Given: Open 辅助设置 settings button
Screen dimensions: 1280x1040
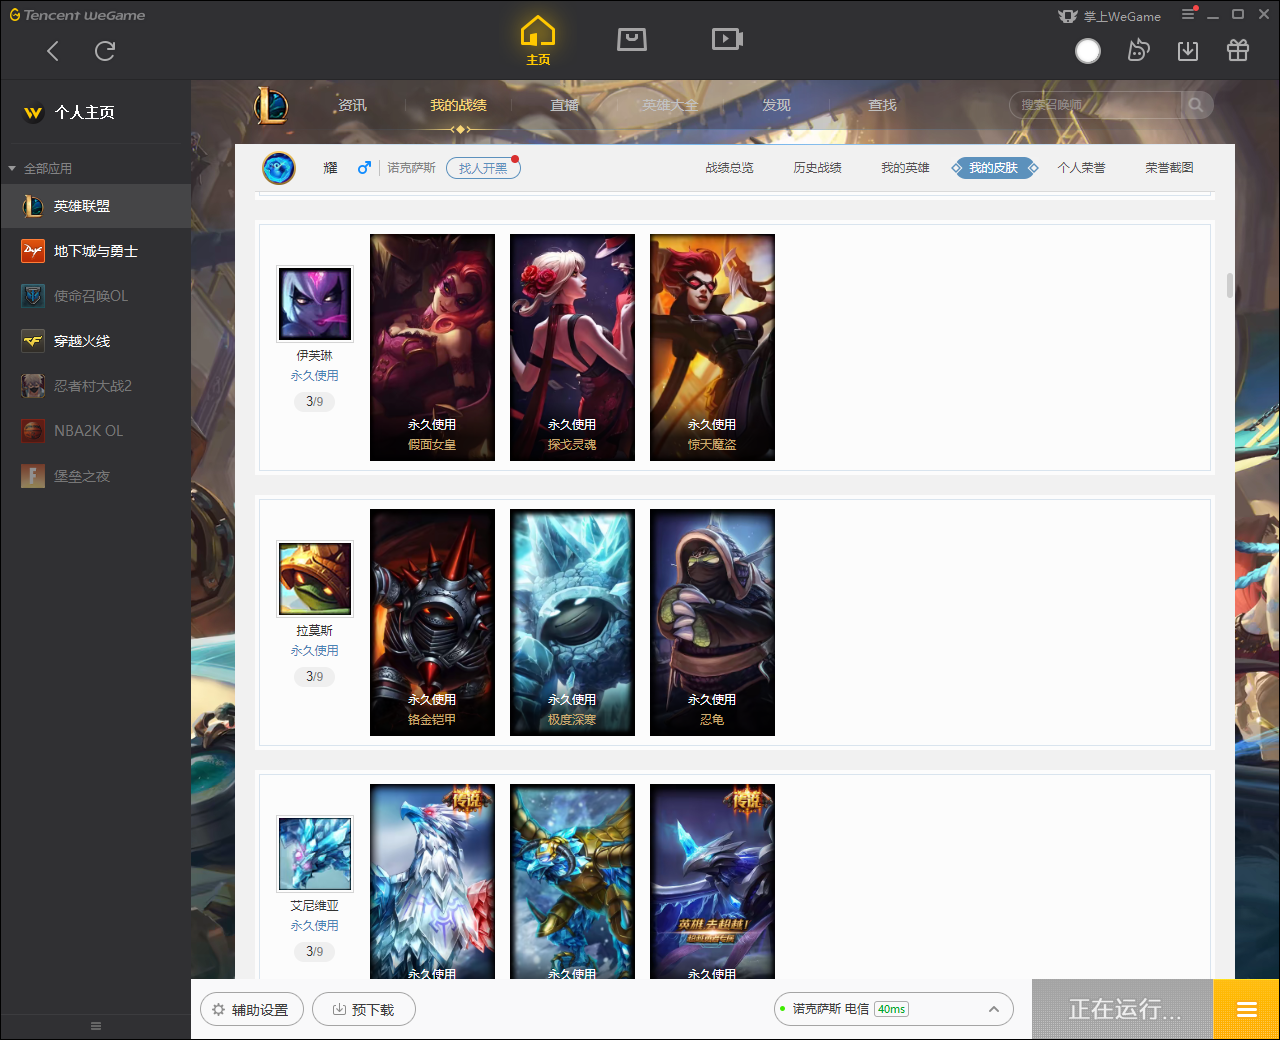Looking at the screenshot, I should pos(250,1010).
